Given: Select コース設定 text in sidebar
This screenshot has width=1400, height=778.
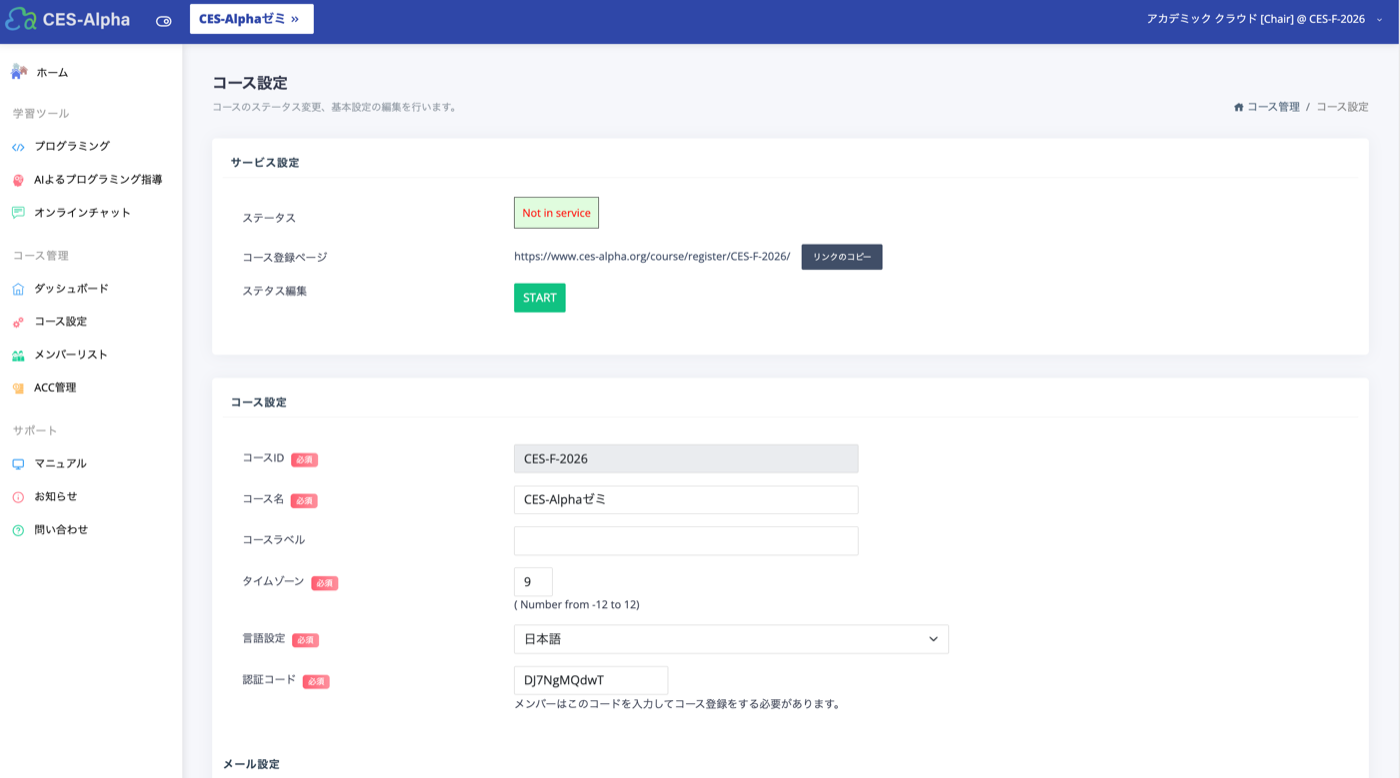Looking at the screenshot, I should pos(60,321).
